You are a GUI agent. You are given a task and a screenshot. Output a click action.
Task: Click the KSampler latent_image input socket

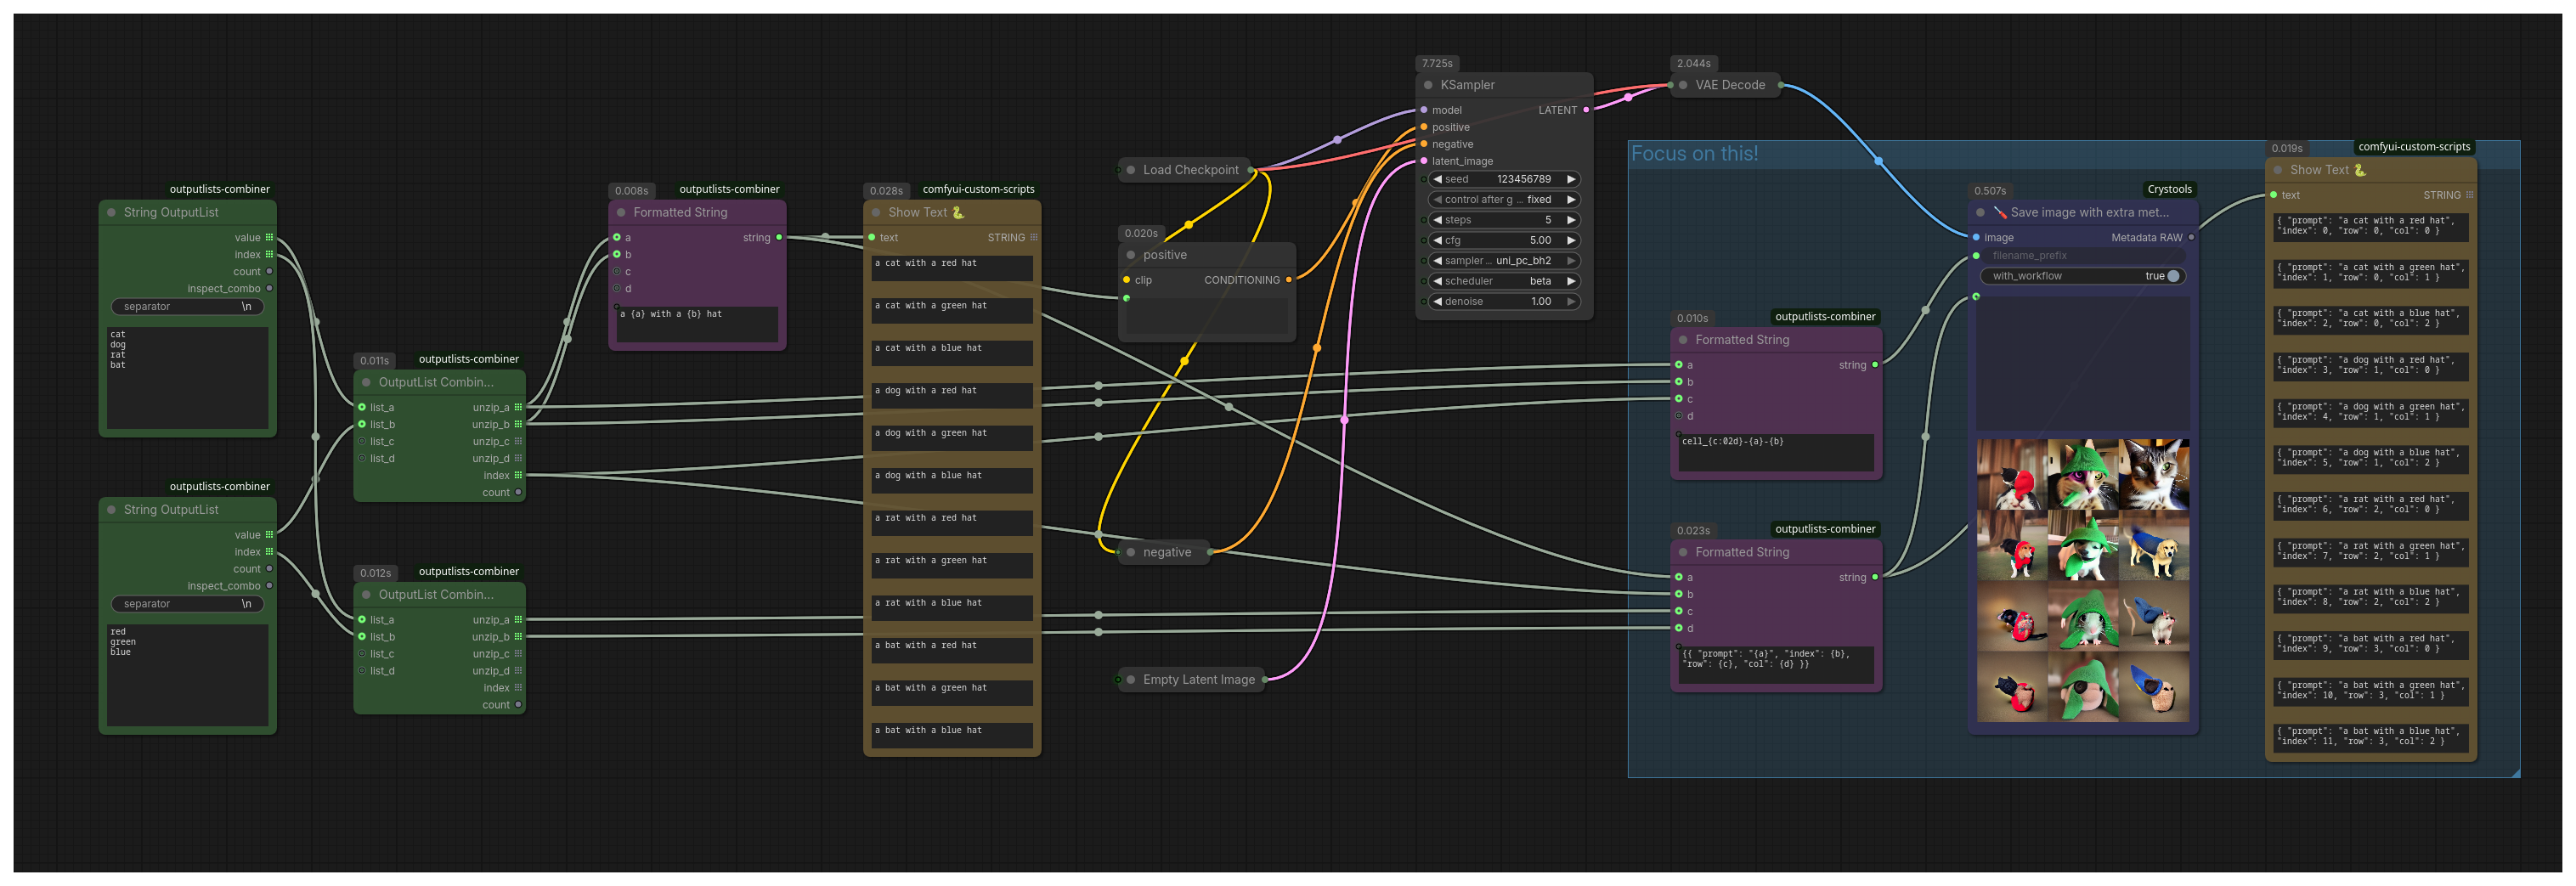[x=1424, y=161]
